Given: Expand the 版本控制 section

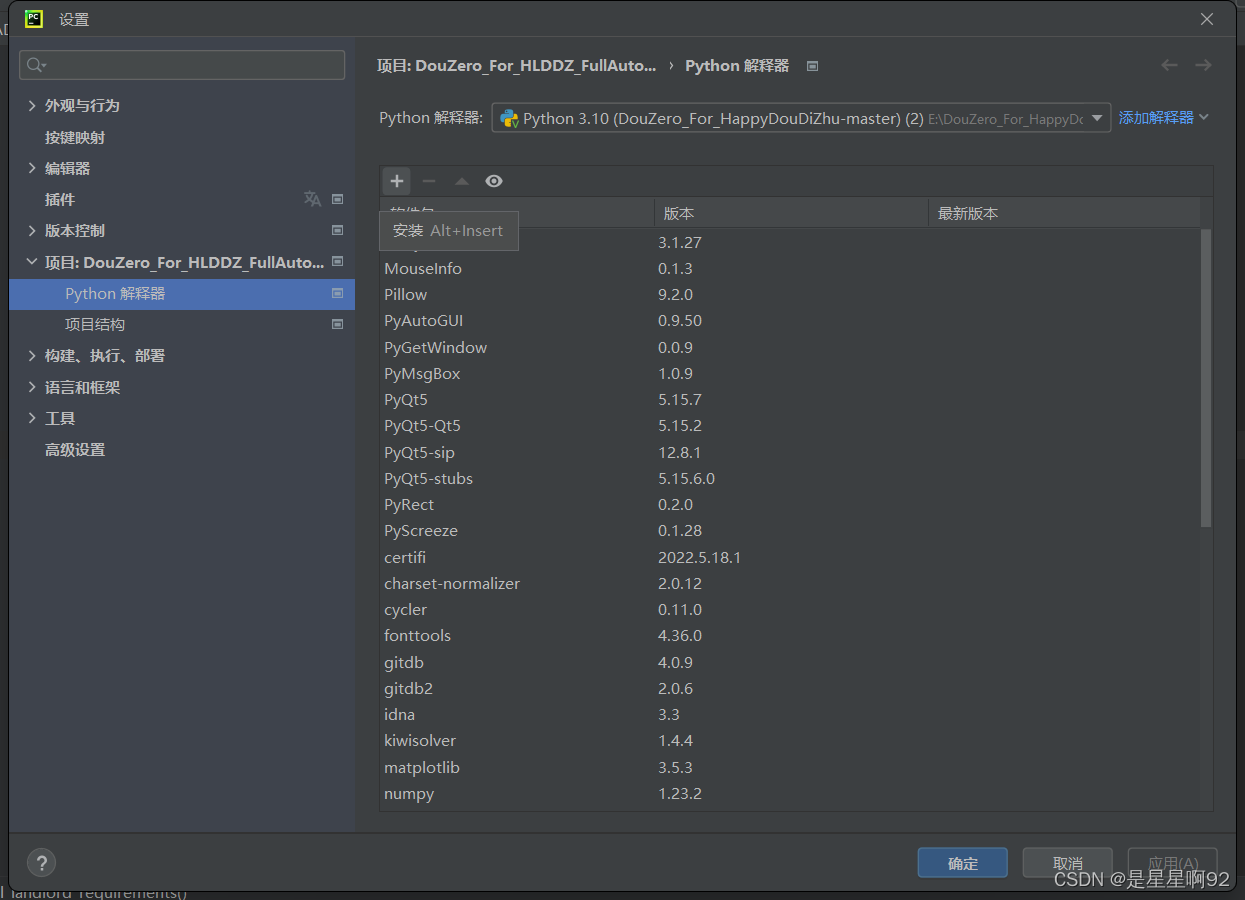Looking at the screenshot, I should [32, 230].
